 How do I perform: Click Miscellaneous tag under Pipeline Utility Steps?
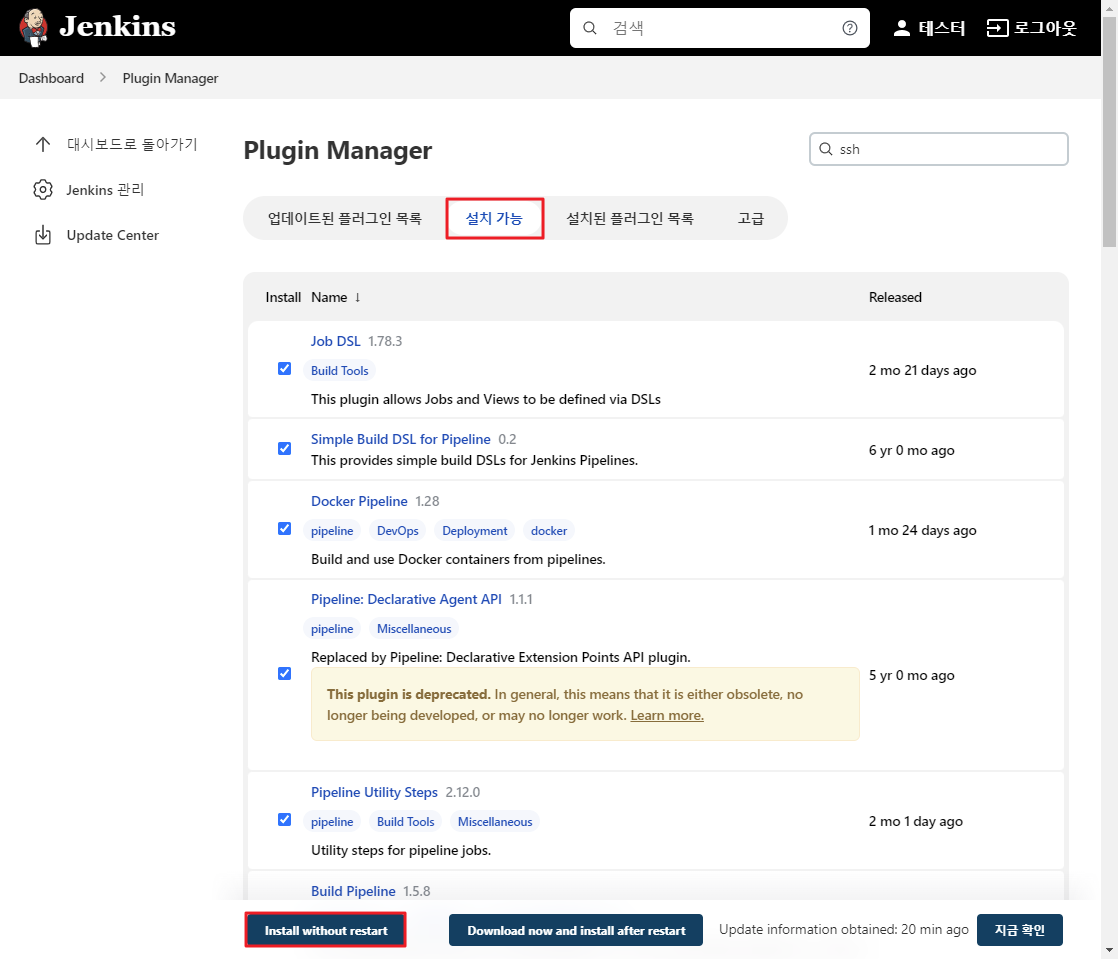point(495,821)
